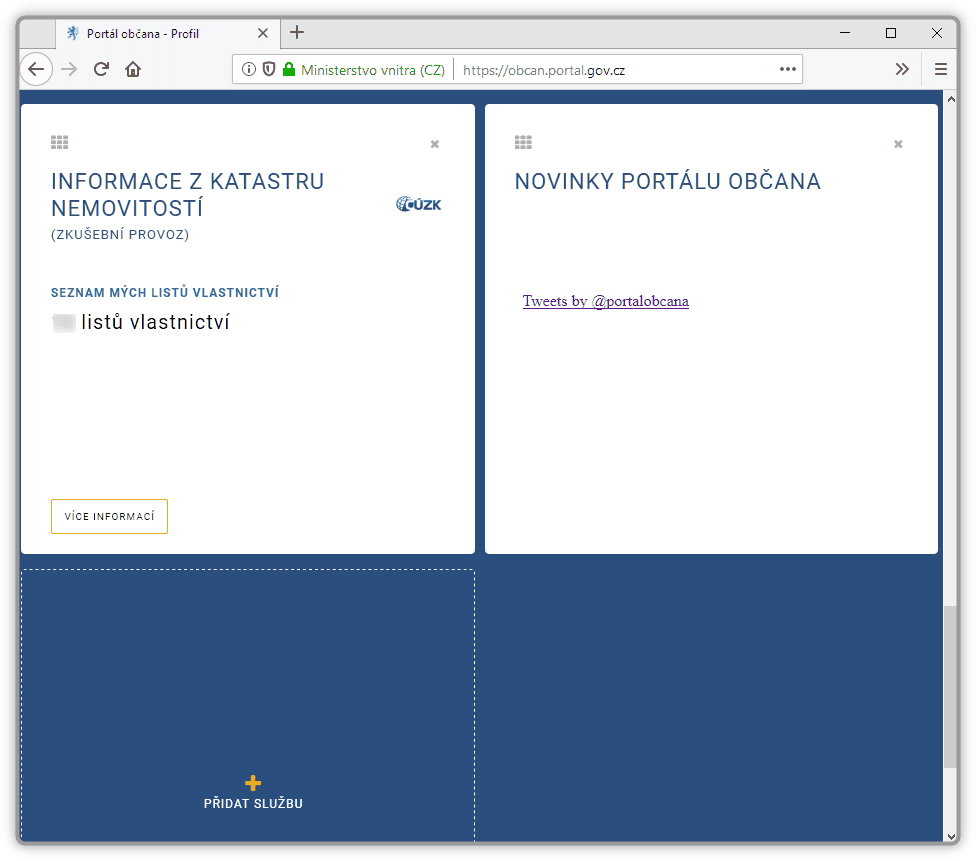Reload the page with the refresh icon
The height and width of the screenshot is (861, 976).
point(101,69)
